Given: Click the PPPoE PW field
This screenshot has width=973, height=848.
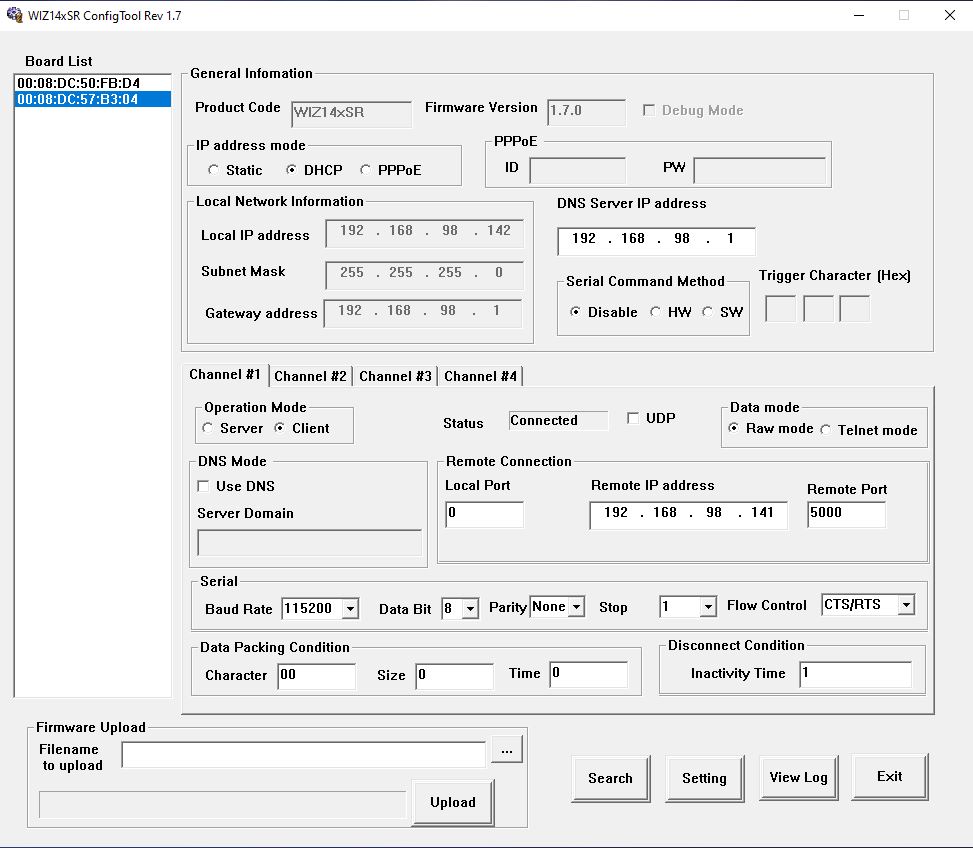Looking at the screenshot, I should [760, 170].
